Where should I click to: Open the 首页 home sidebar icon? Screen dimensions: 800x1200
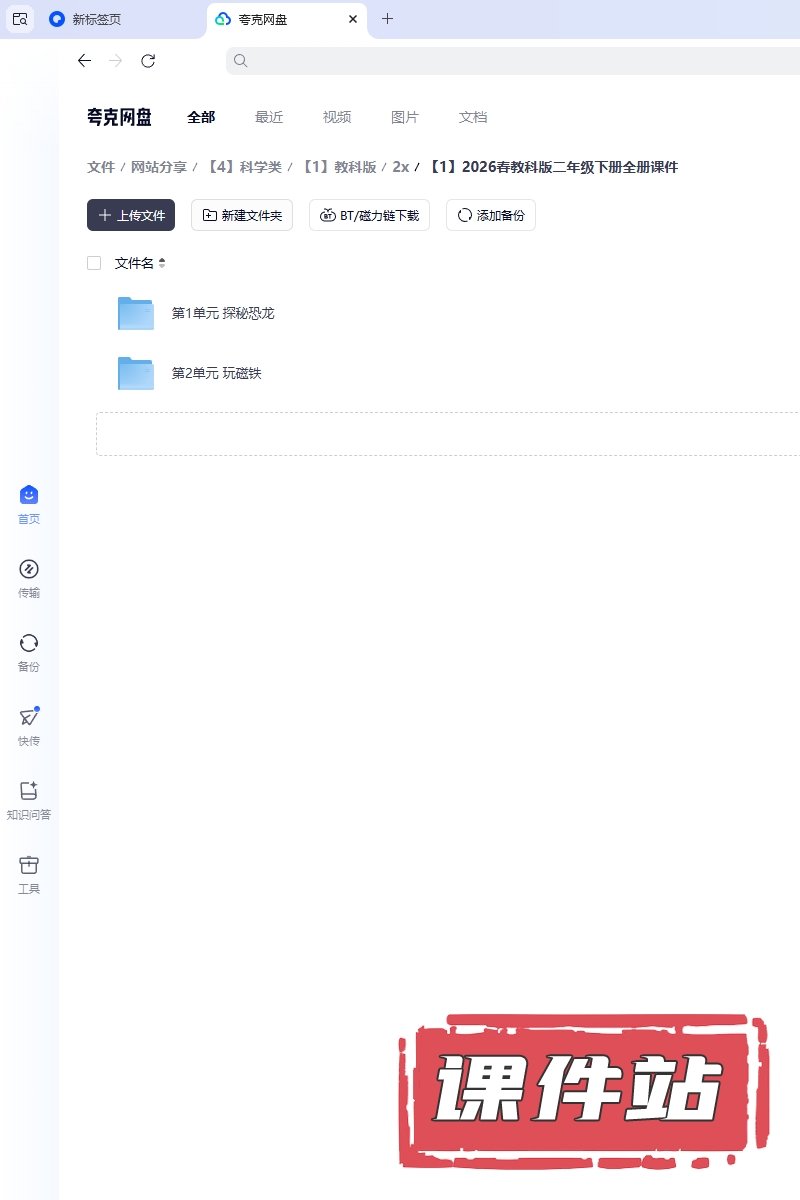(29, 495)
